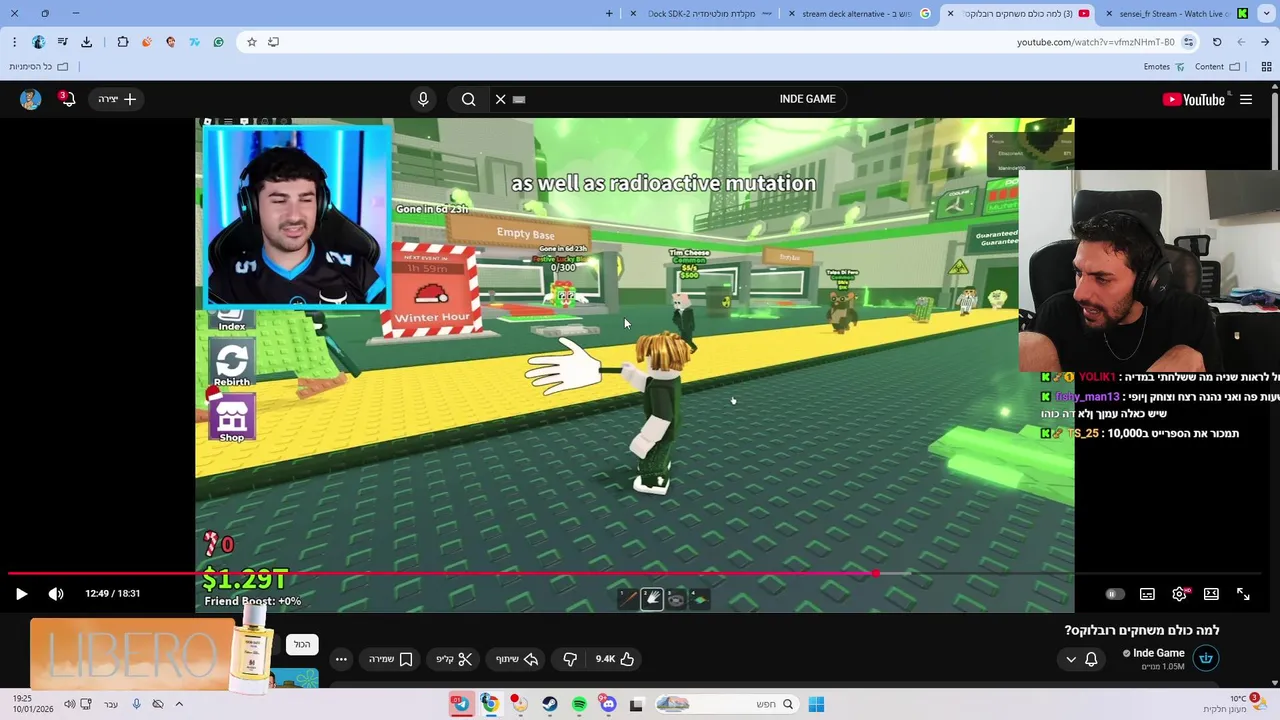The width and height of the screenshot is (1280, 720).
Task: Click Inde Game channel avatar
Action: [x=1206, y=658]
